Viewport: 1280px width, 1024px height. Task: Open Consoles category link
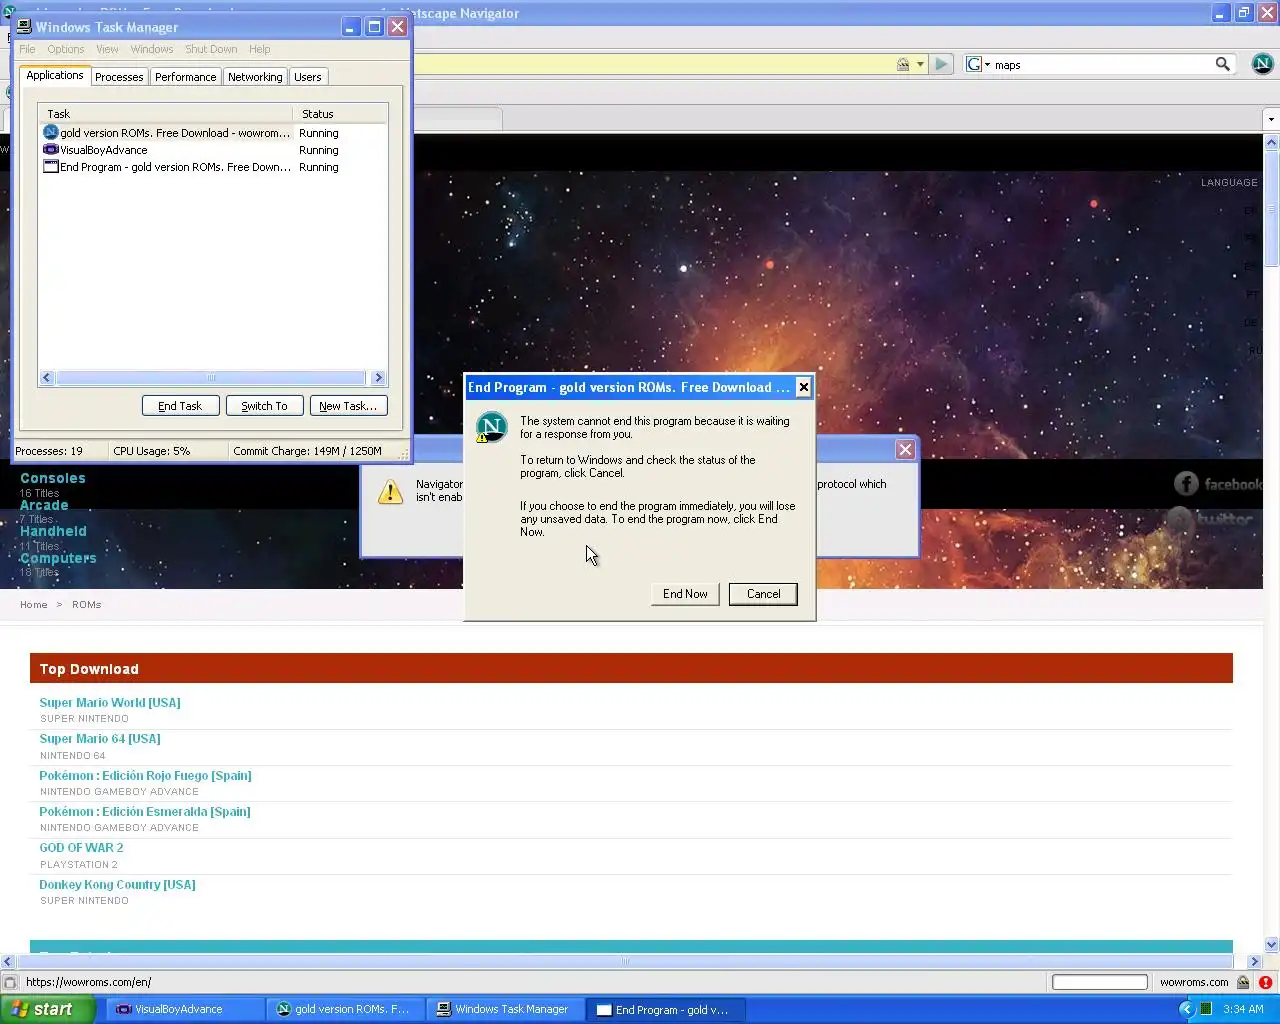53,478
